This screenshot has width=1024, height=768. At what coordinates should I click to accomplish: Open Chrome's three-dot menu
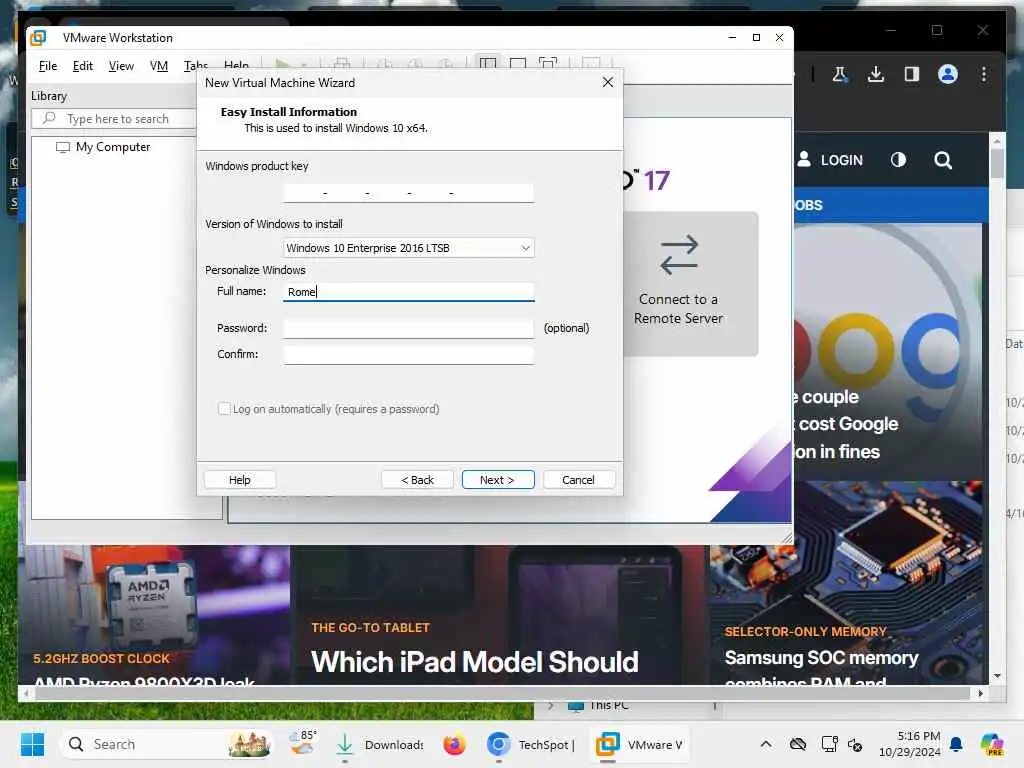[x=984, y=74]
